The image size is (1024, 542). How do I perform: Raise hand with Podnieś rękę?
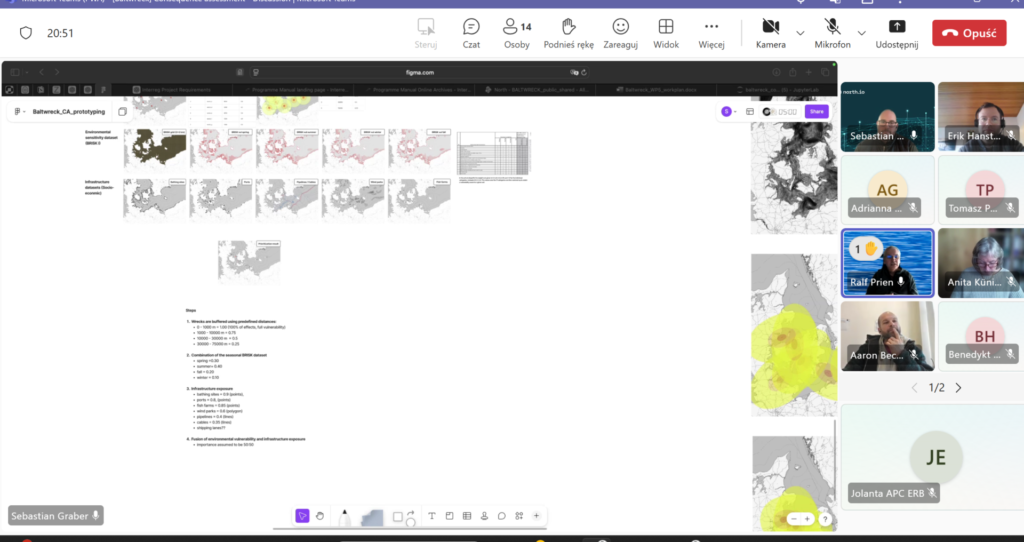[568, 32]
